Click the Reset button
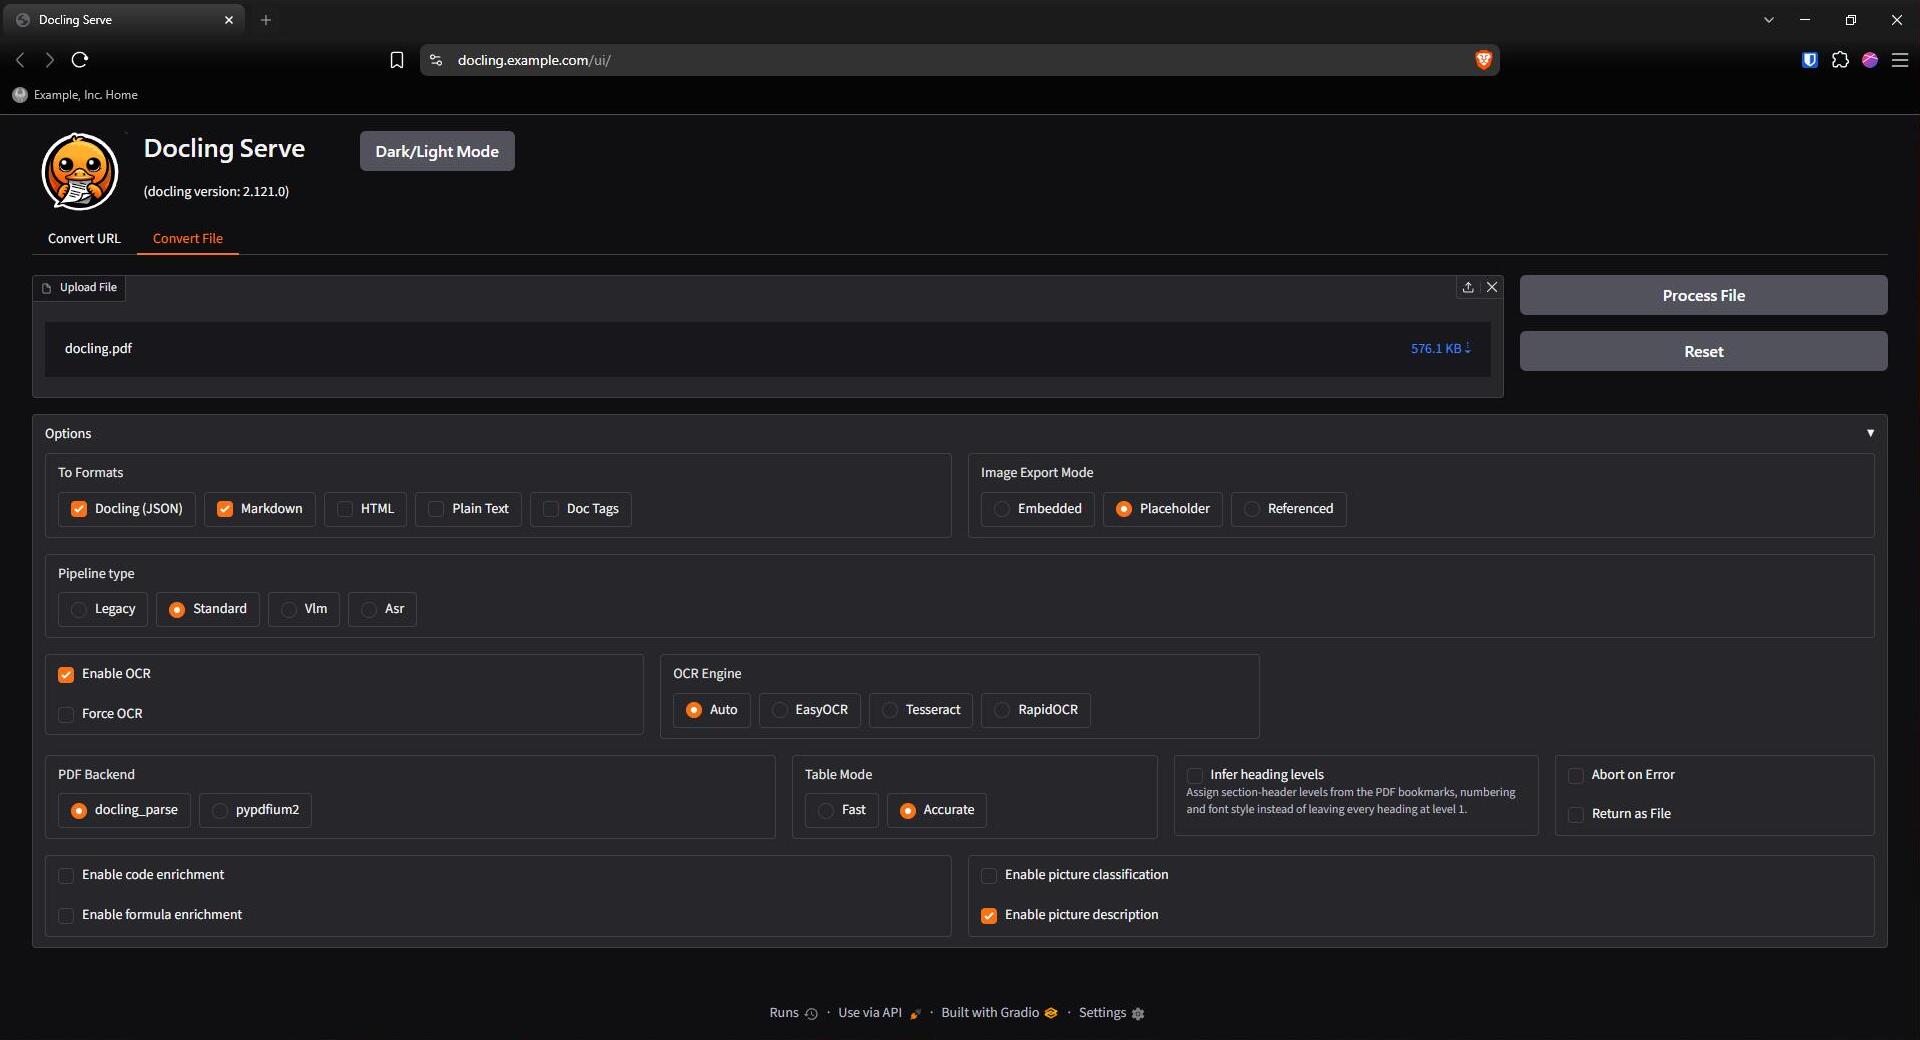This screenshot has width=1920, height=1040. tap(1703, 351)
